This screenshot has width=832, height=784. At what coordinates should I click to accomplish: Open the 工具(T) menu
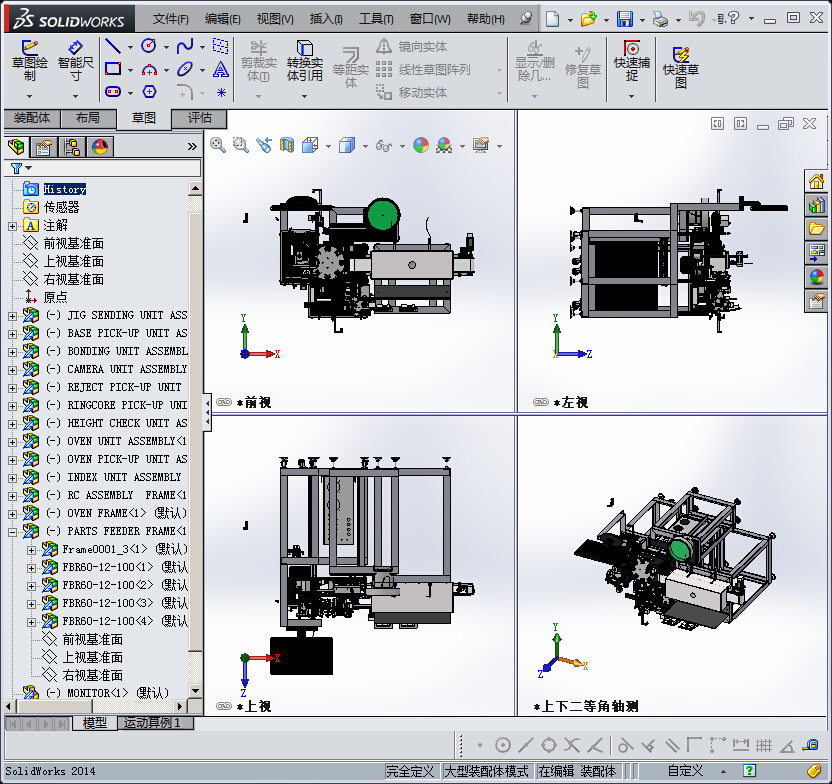point(376,19)
